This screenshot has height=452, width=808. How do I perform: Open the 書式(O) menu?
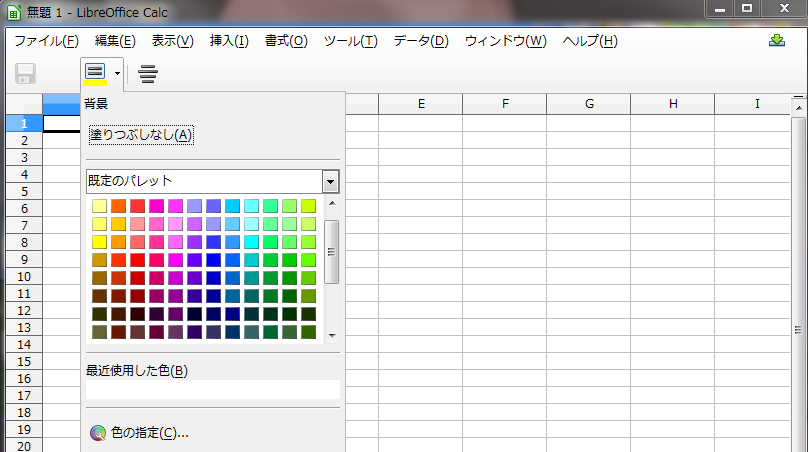[x=286, y=41]
